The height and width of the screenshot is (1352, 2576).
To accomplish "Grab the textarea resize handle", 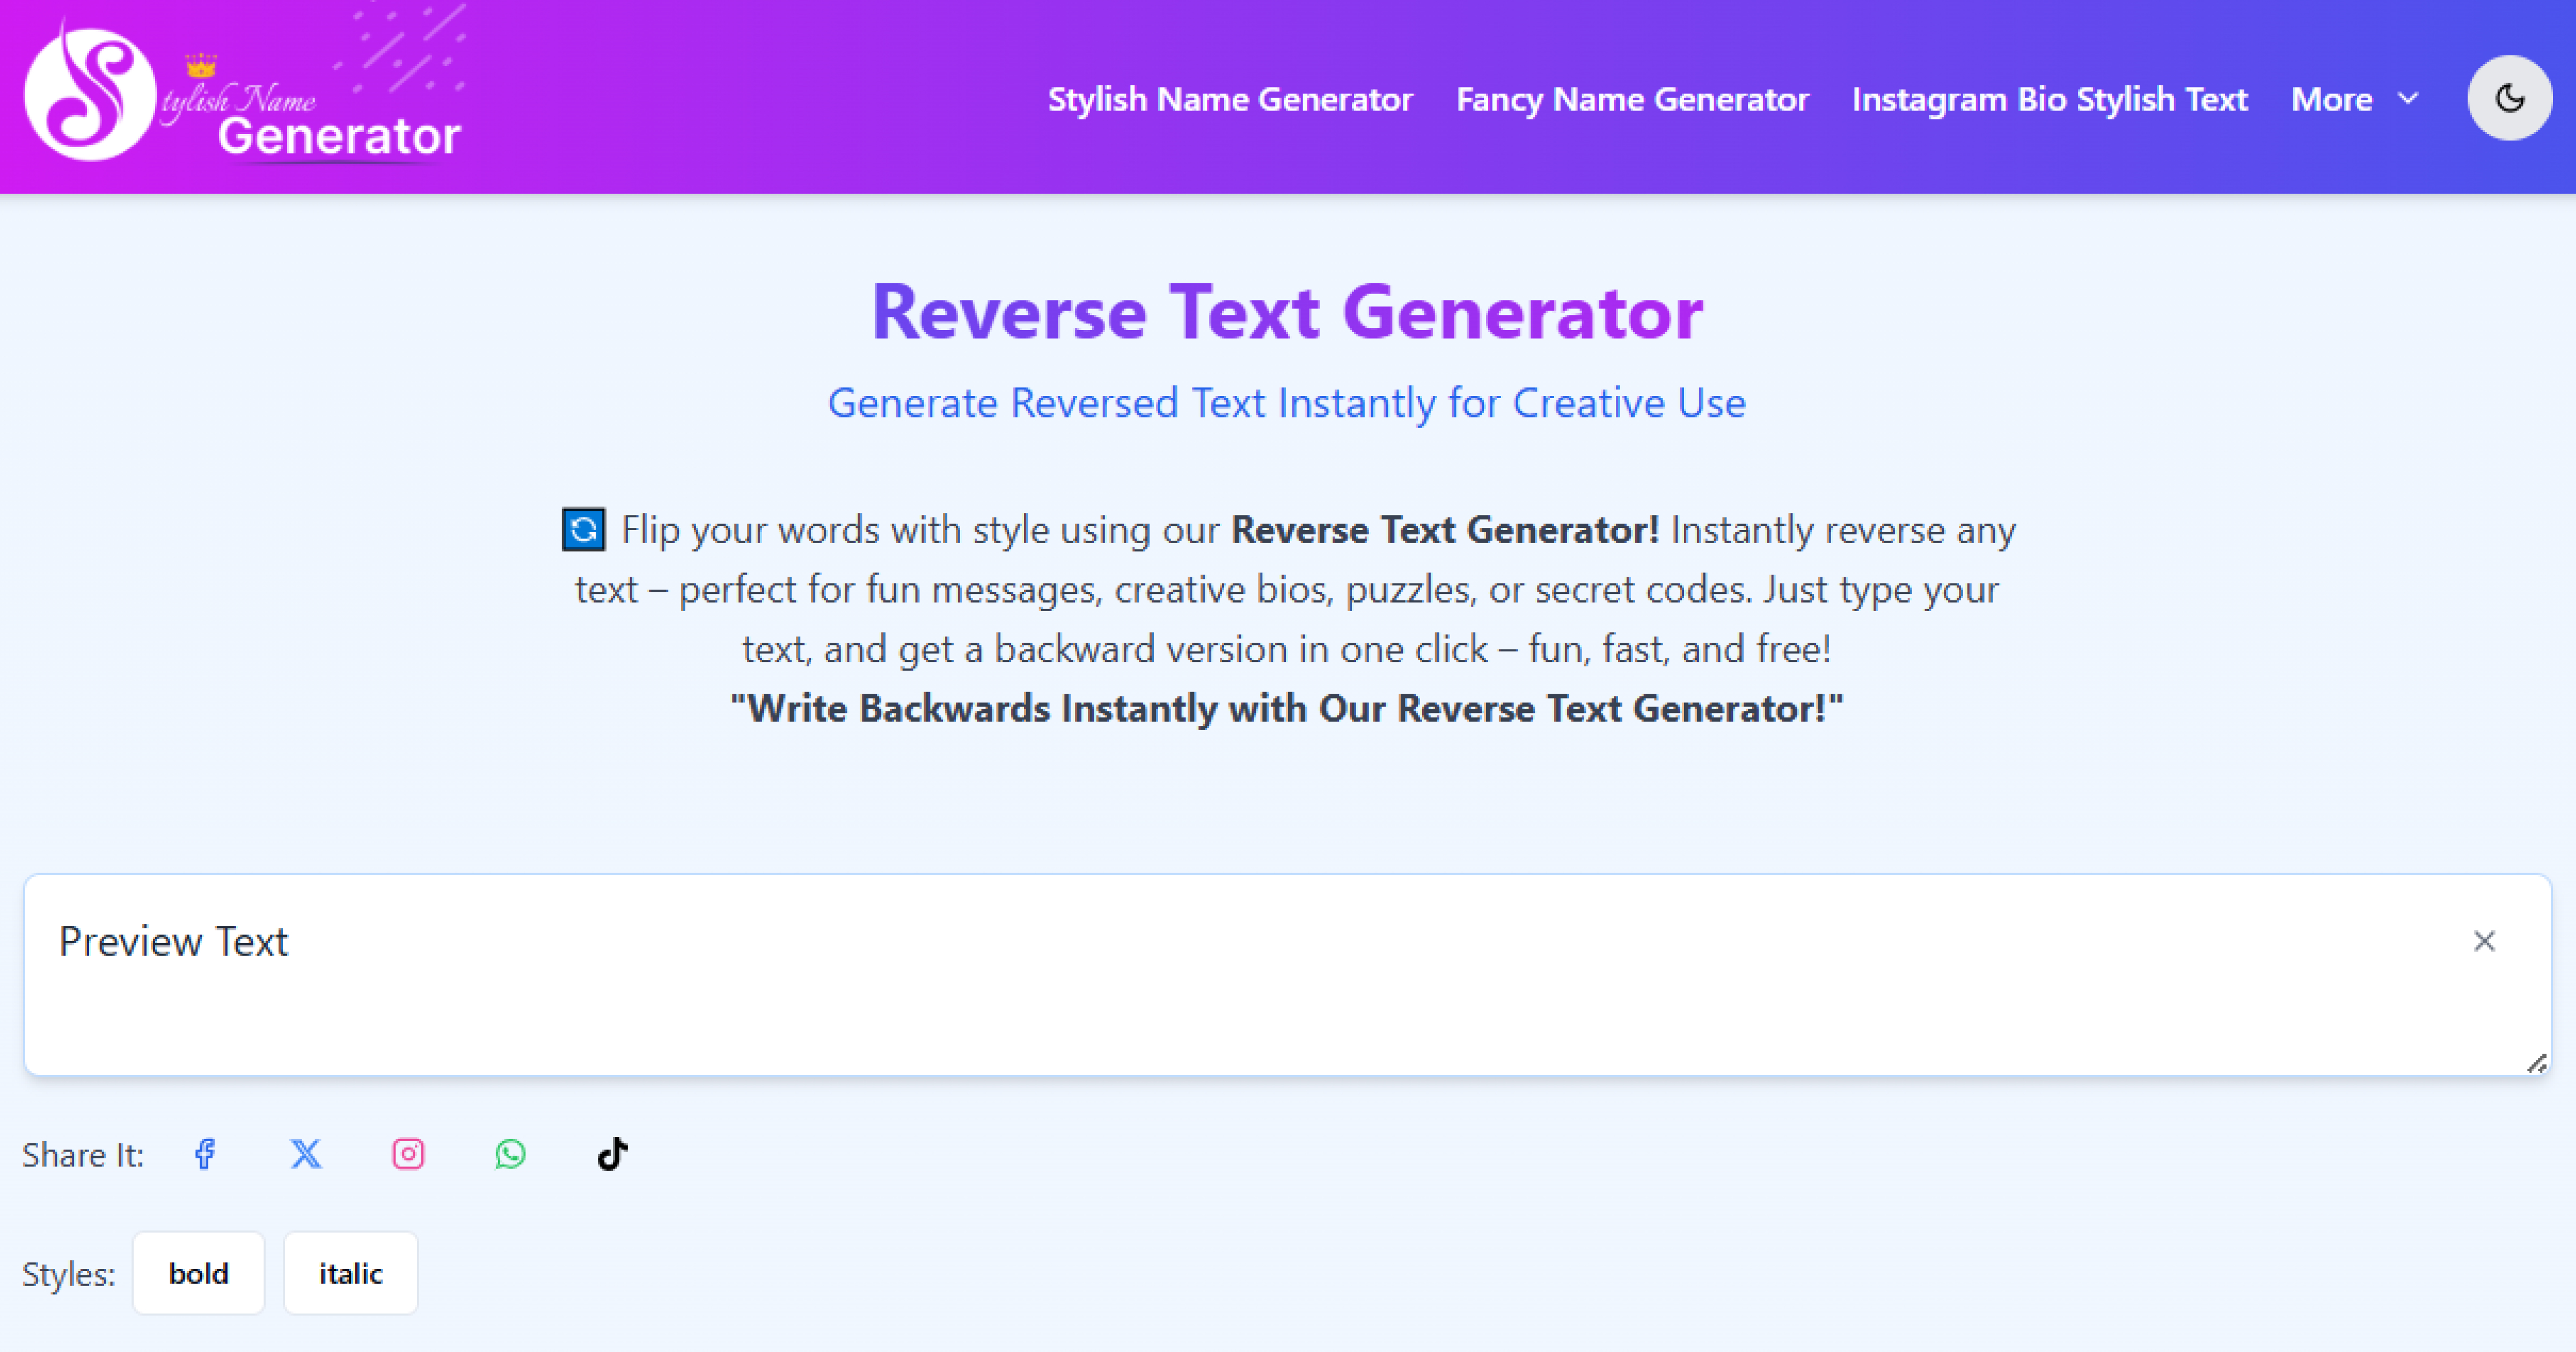I will click(2537, 1063).
